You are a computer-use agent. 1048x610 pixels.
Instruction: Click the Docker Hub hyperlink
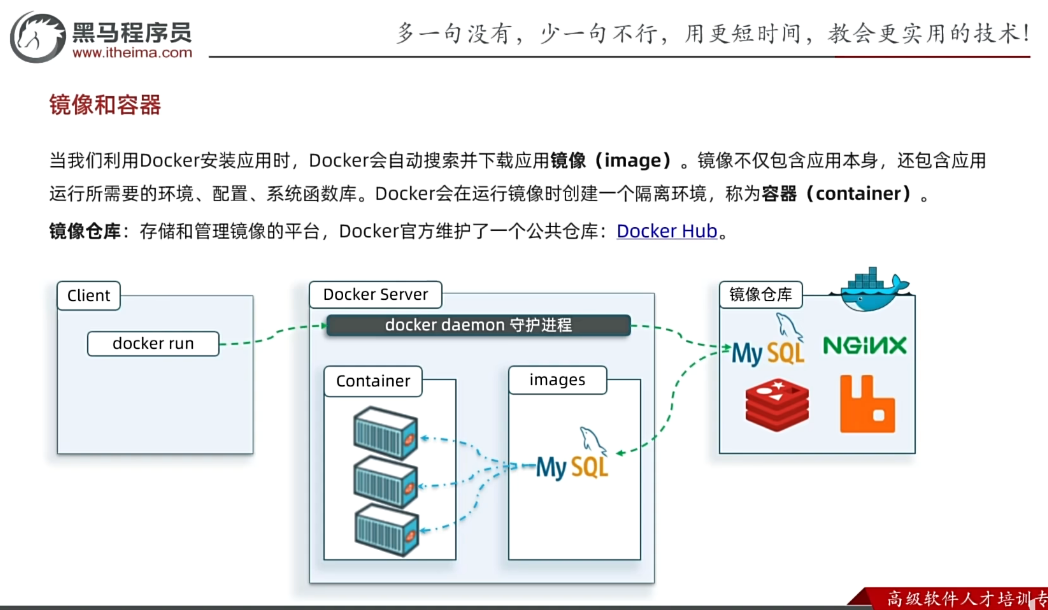[x=667, y=231]
